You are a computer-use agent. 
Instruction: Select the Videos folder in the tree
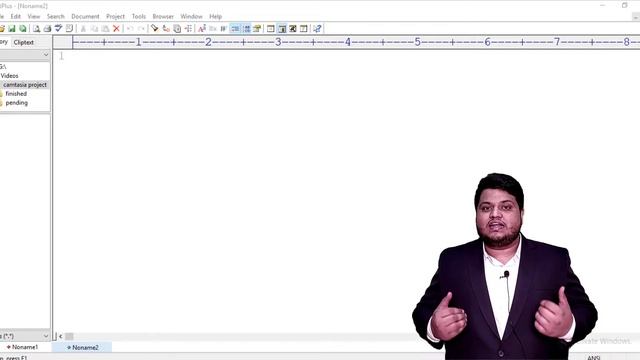(9, 76)
